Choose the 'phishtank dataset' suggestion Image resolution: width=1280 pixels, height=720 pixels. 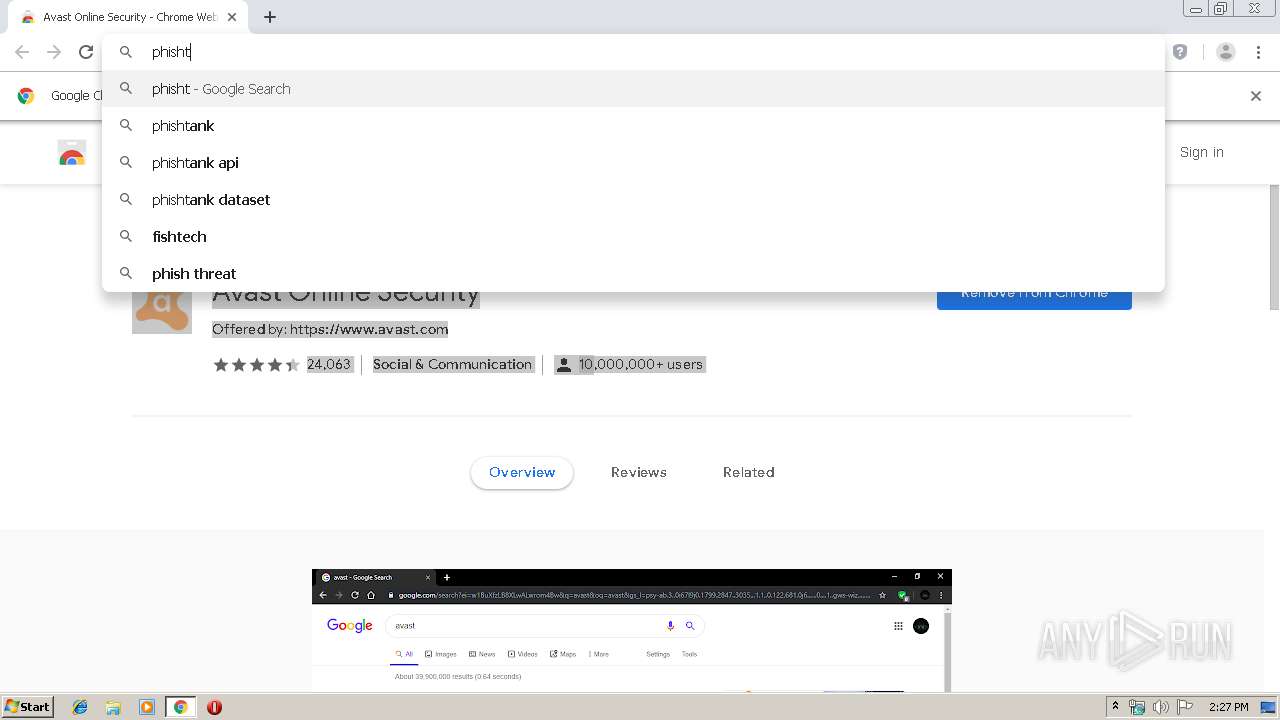pos(633,200)
